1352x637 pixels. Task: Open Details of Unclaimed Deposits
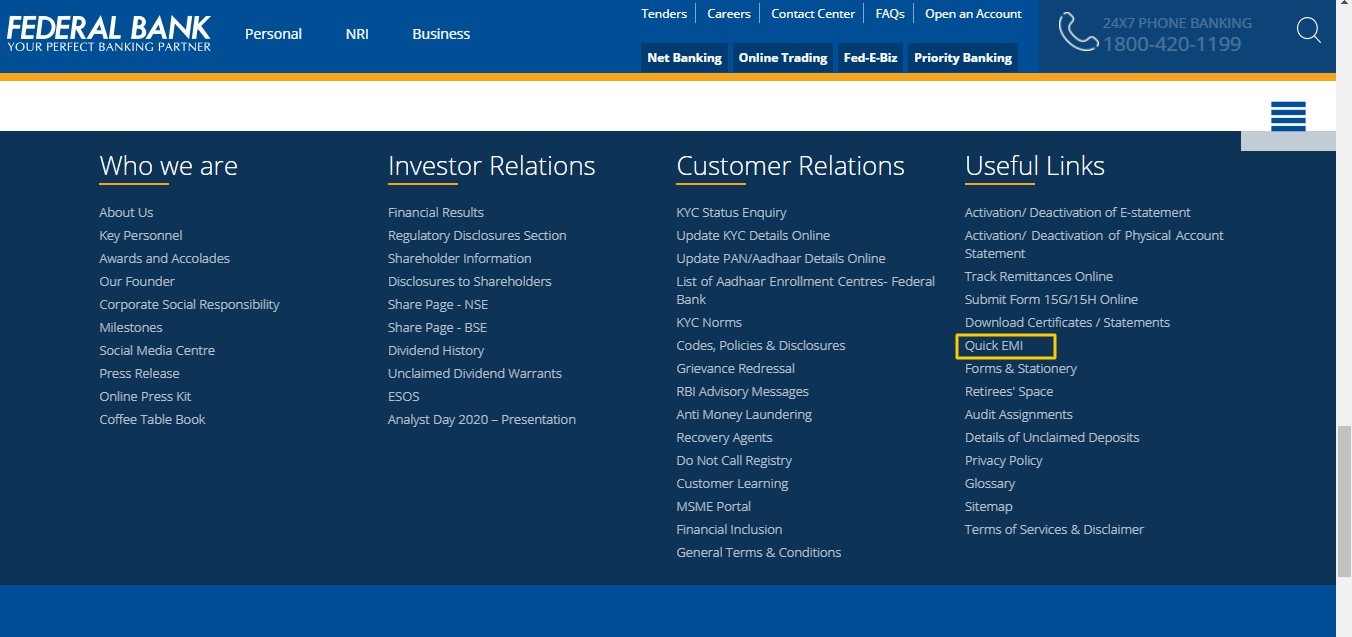[1052, 437]
